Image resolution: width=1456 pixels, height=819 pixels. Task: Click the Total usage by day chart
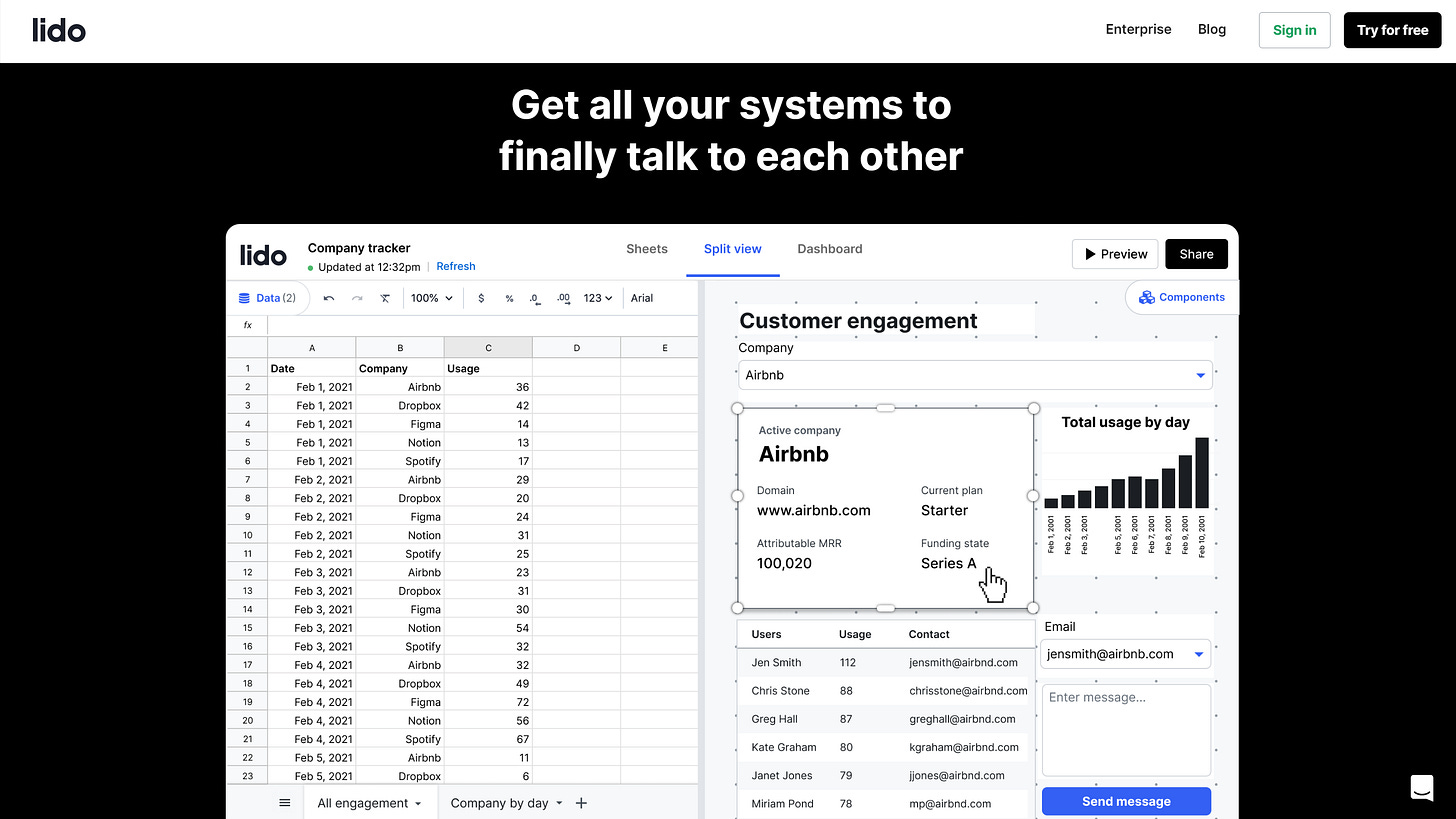point(1126,490)
